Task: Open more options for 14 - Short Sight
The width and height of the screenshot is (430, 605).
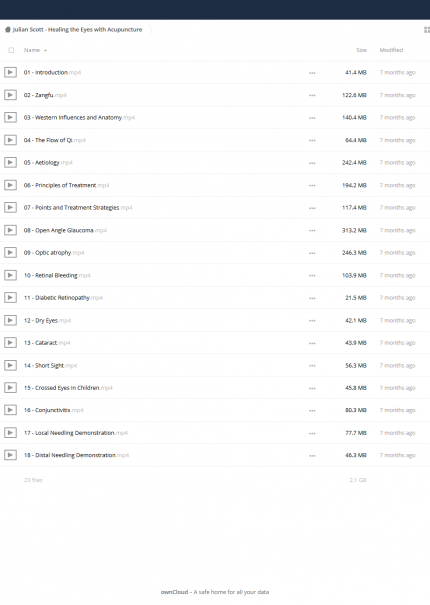Action: tap(312, 366)
